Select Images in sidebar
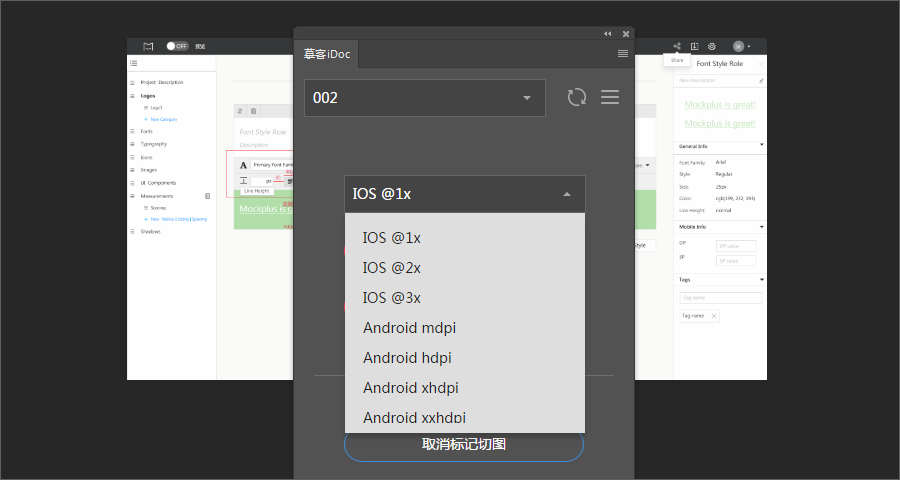This screenshot has width=900, height=480. coord(149,170)
